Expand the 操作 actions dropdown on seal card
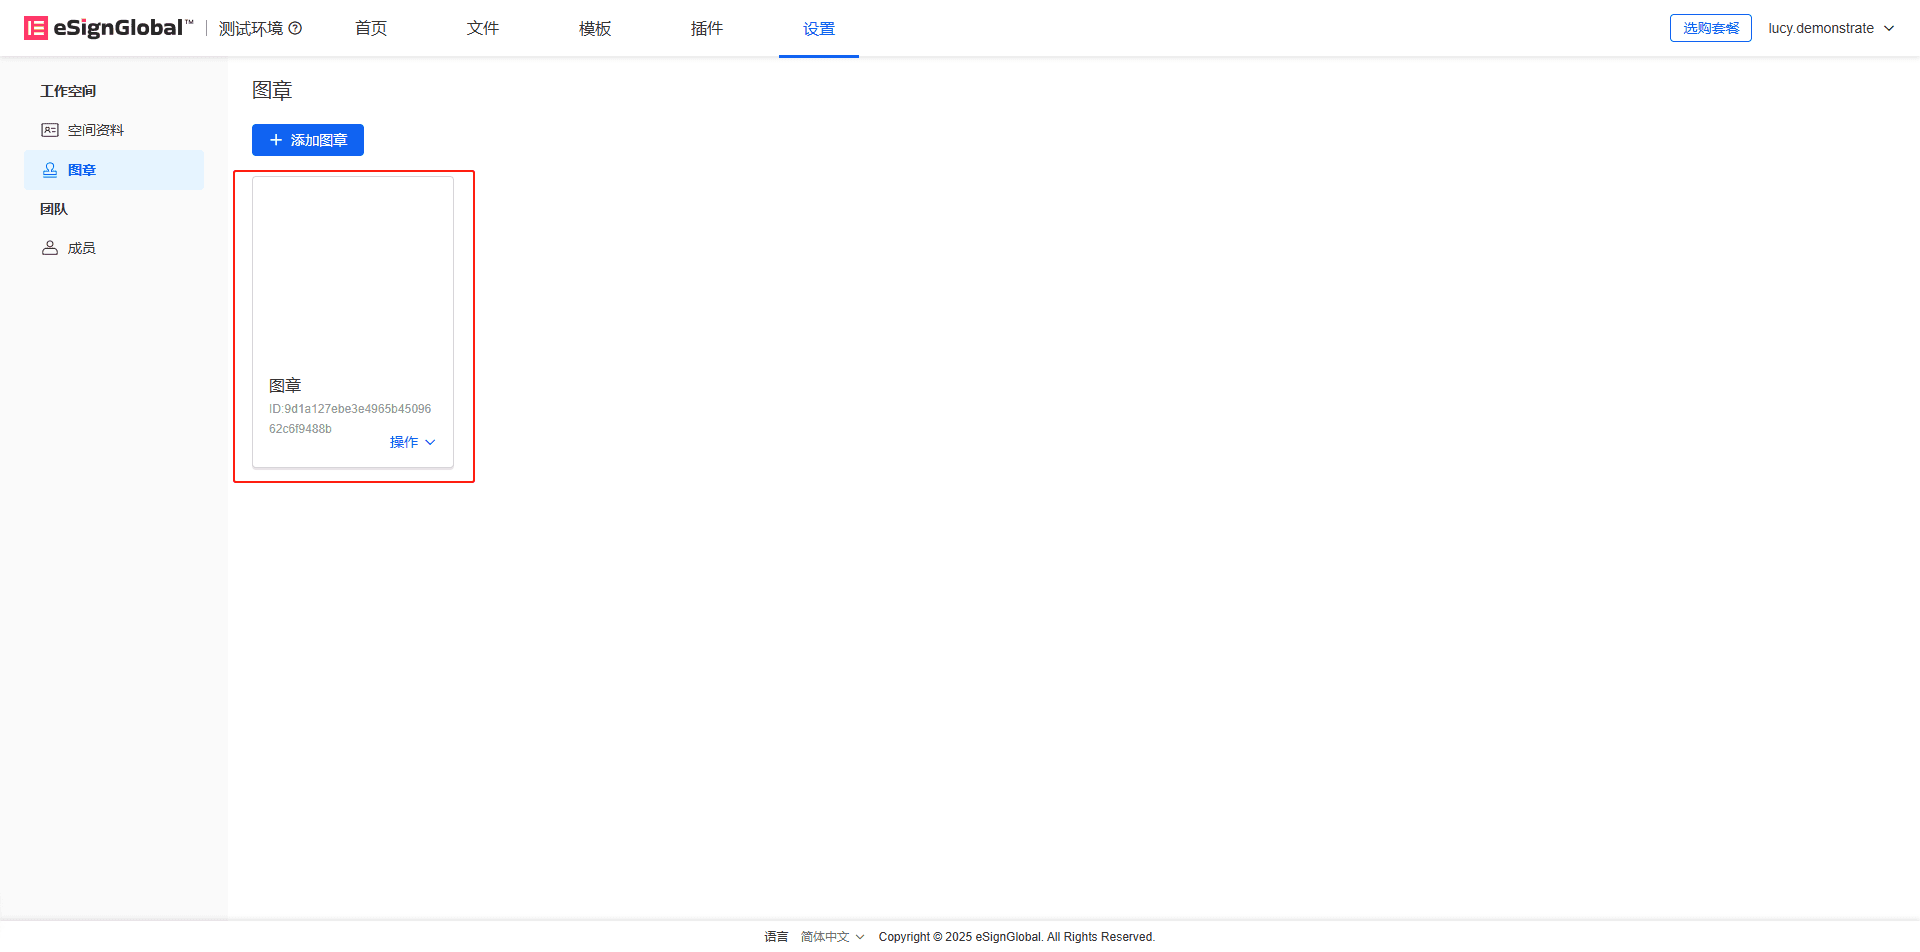The height and width of the screenshot is (952, 1920). click(412, 442)
